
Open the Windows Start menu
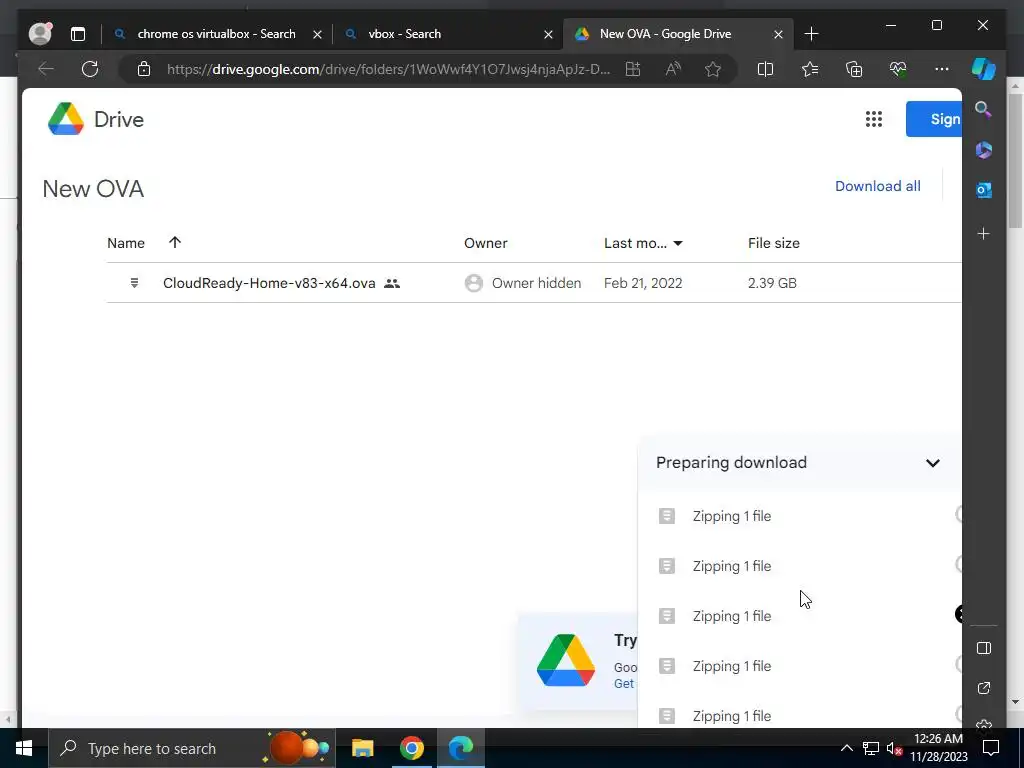tap(24, 748)
